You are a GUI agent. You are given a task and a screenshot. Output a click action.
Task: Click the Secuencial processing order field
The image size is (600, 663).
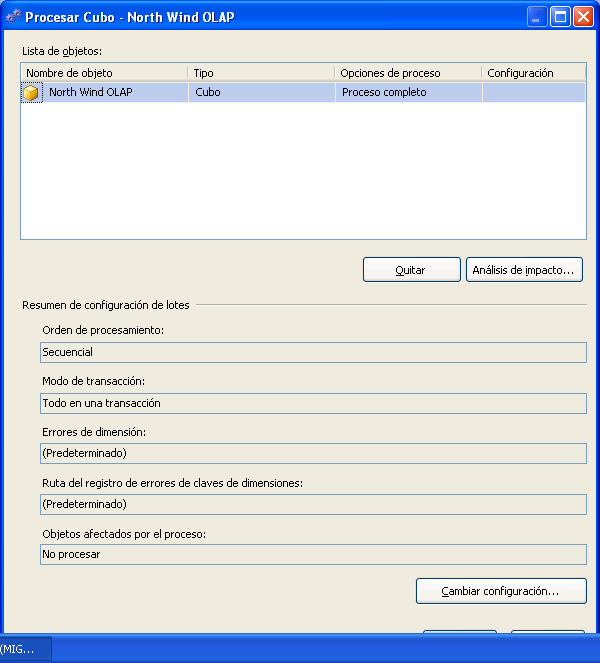point(313,352)
